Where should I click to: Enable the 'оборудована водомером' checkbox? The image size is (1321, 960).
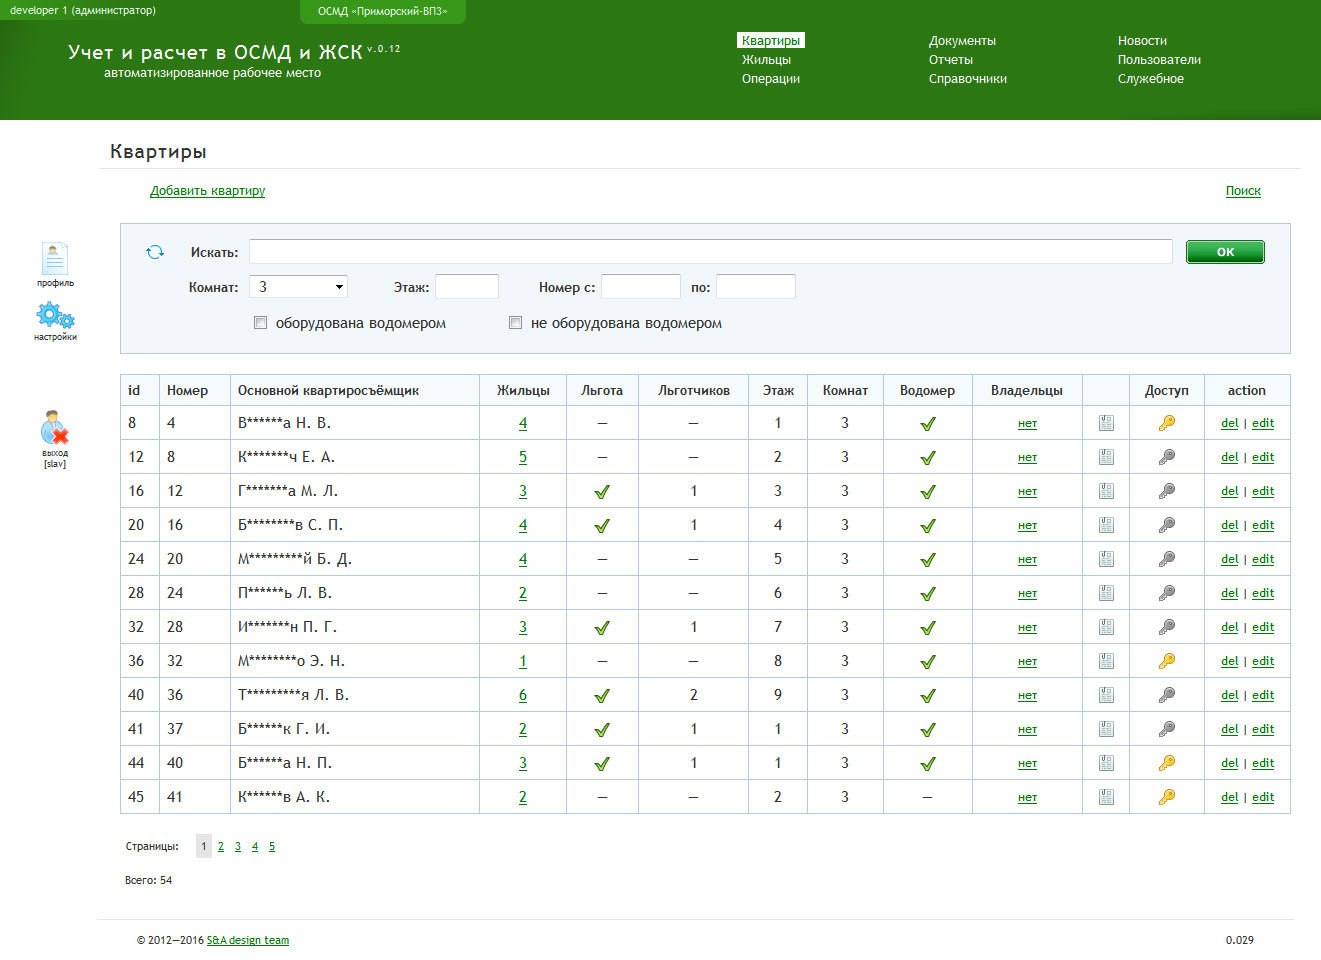pos(261,323)
